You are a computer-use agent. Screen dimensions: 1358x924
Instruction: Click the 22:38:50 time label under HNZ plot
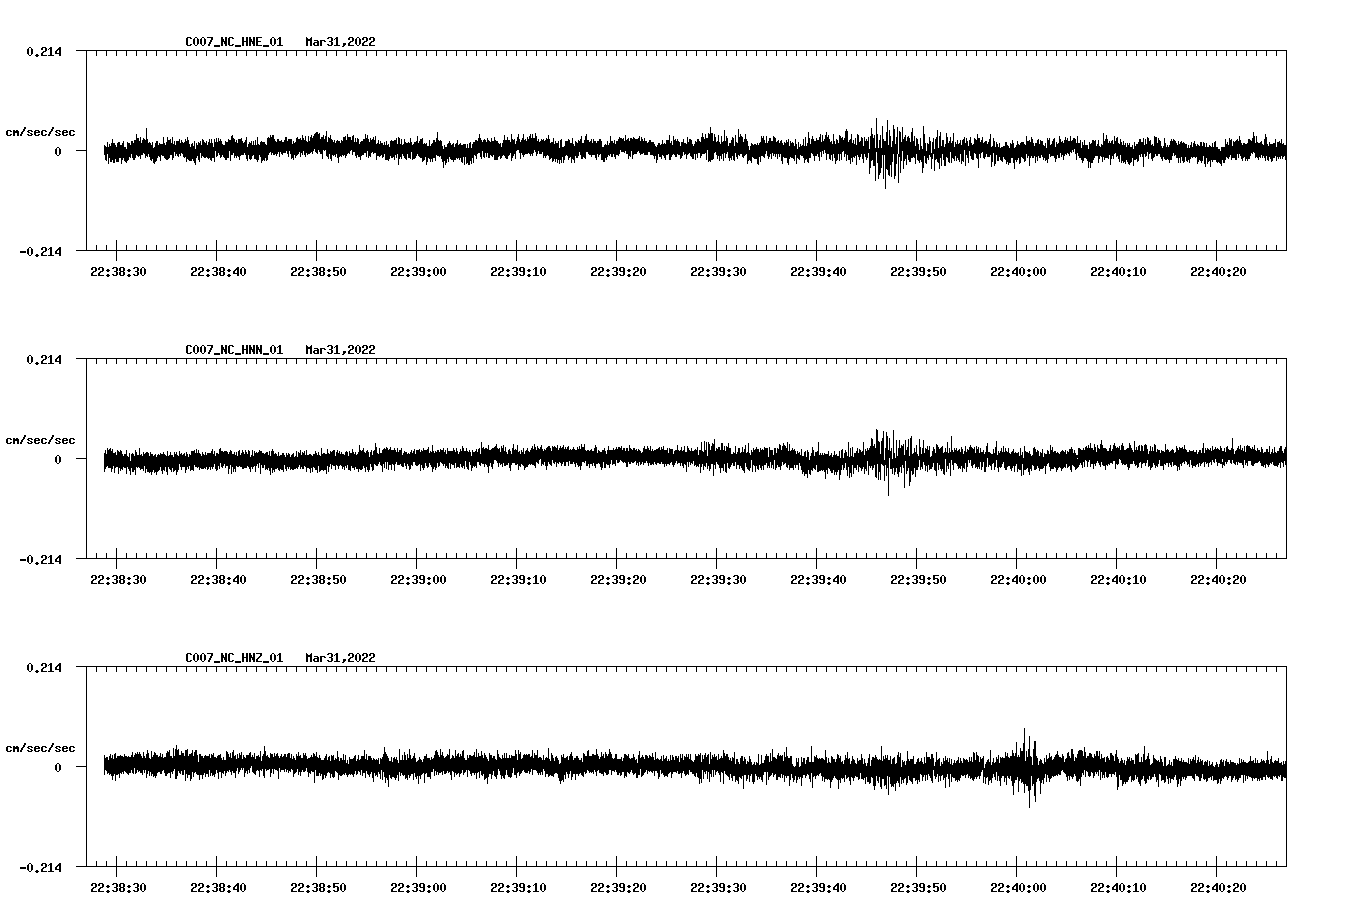coord(318,888)
